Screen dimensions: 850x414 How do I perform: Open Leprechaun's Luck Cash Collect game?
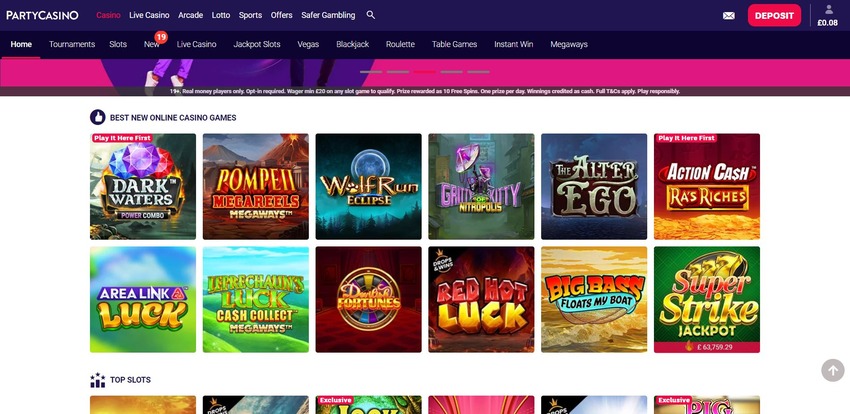point(256,300)
